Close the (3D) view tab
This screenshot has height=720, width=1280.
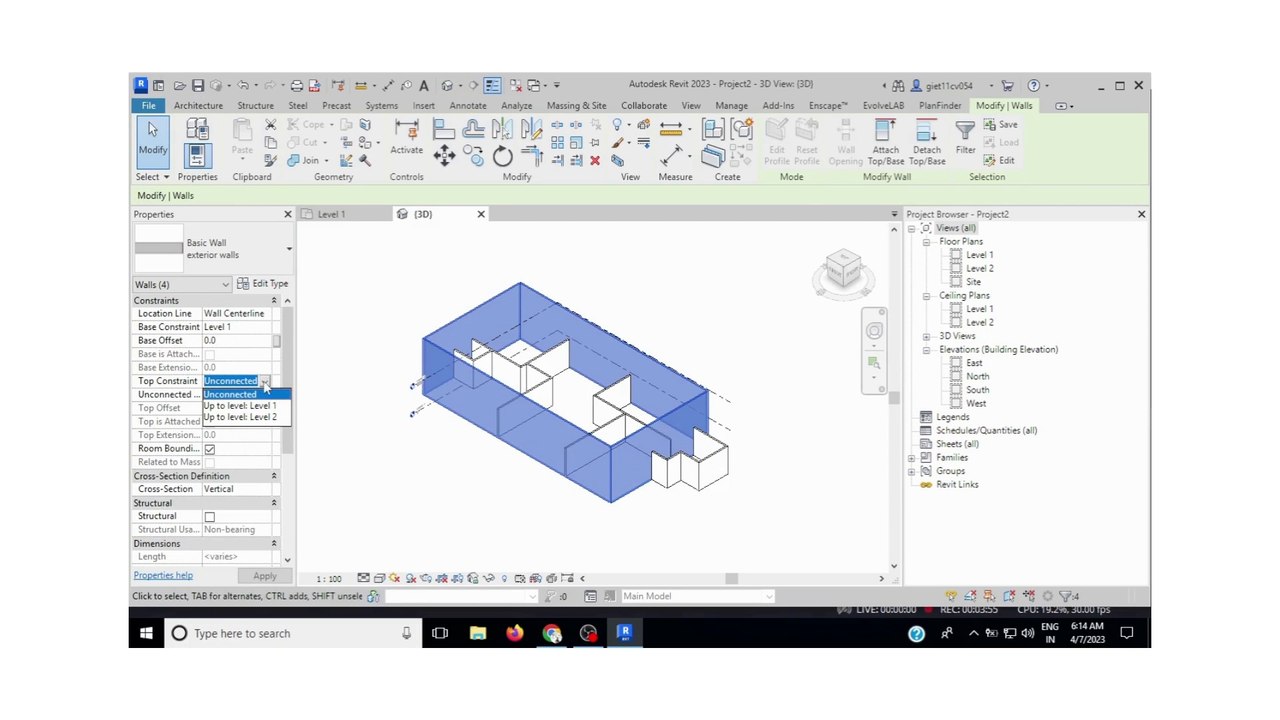click(x=481, y=214)
